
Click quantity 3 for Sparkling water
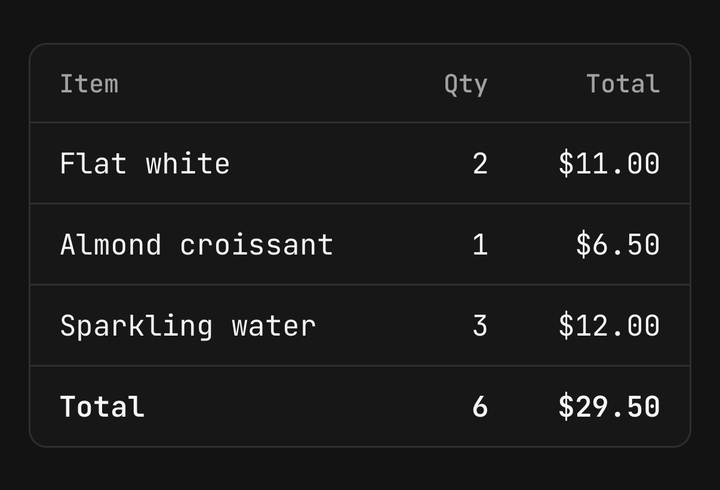pos(480,326)
